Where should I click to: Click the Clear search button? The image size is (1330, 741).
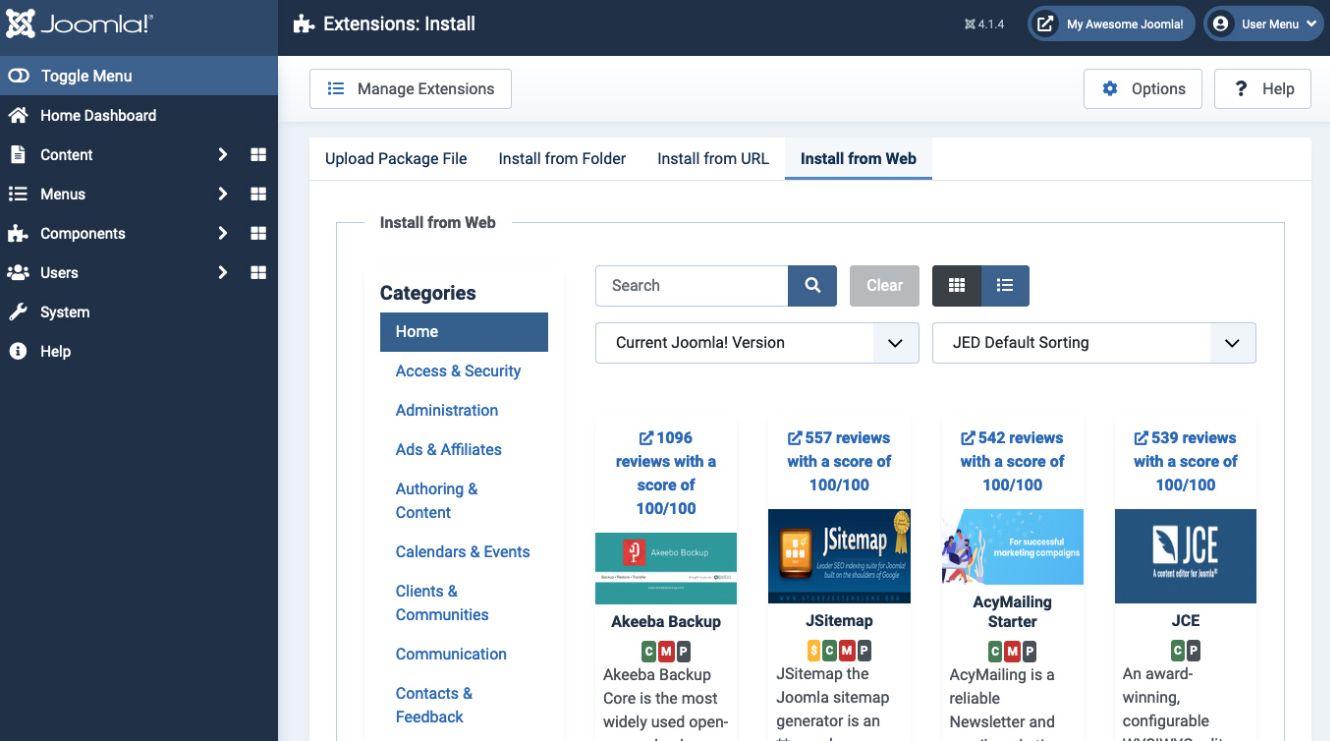pyautogui.click(x=884, y=286)
